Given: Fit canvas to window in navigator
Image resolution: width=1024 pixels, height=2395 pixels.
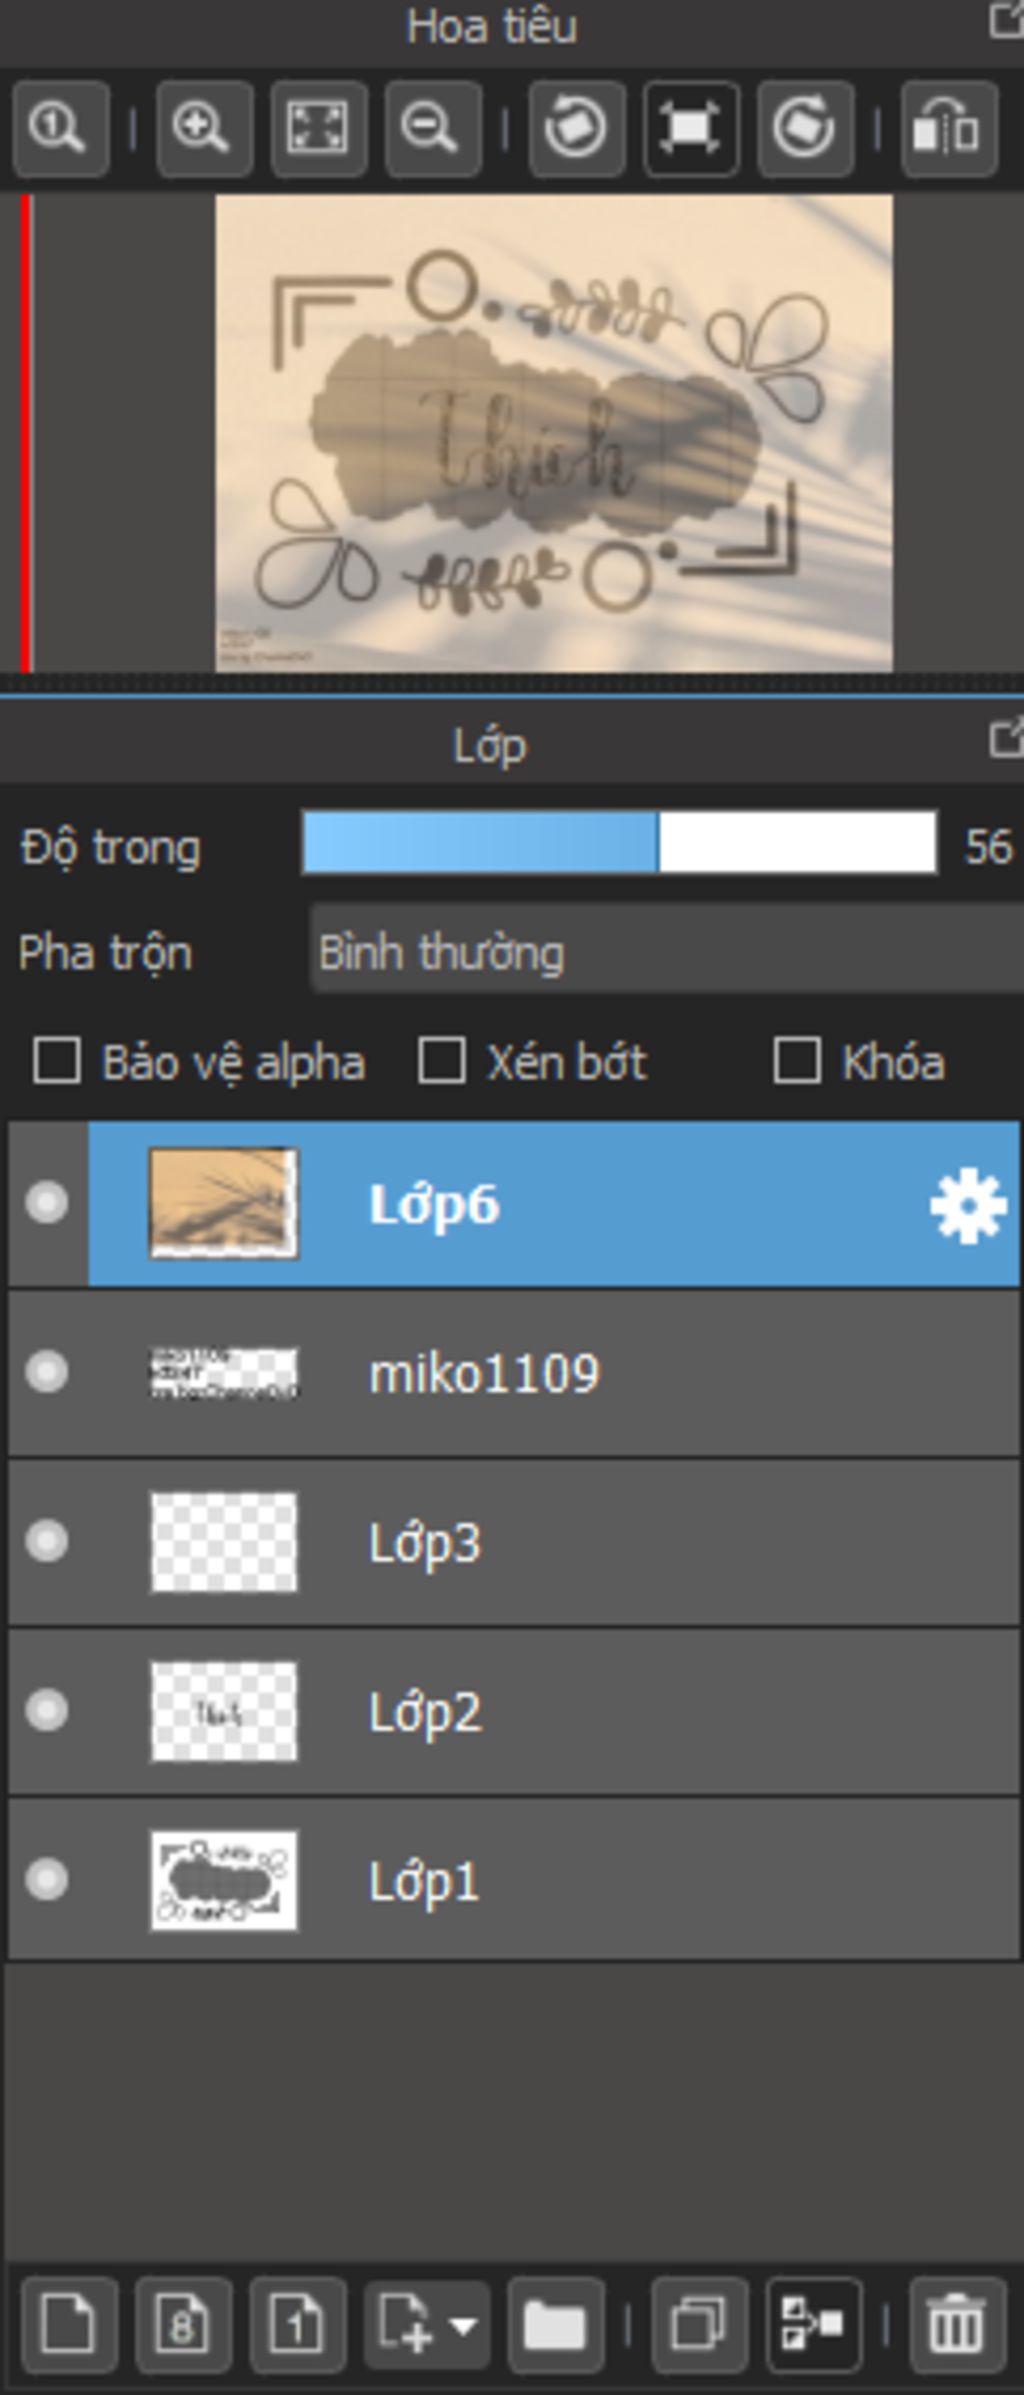Looking at the screenshot, I should pyautogui.click(x=319, y=130).
